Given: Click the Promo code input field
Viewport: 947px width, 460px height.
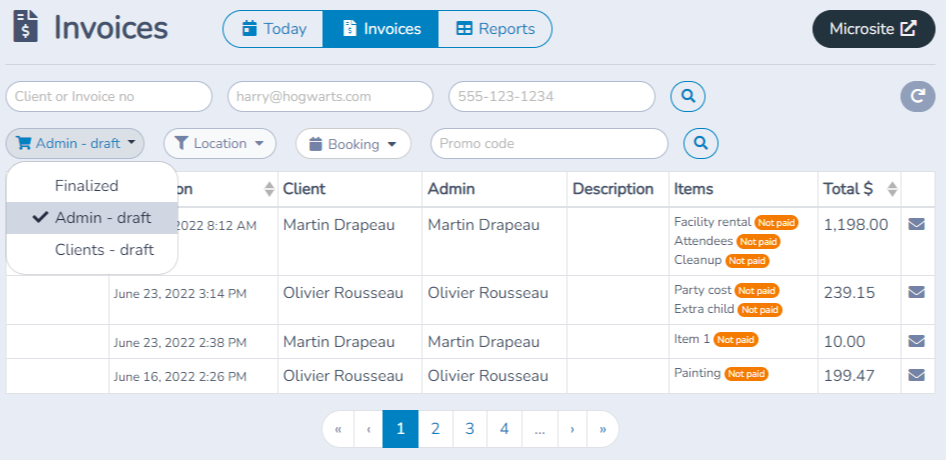Looking at the screenshot, I should click(x=550, y=144).
